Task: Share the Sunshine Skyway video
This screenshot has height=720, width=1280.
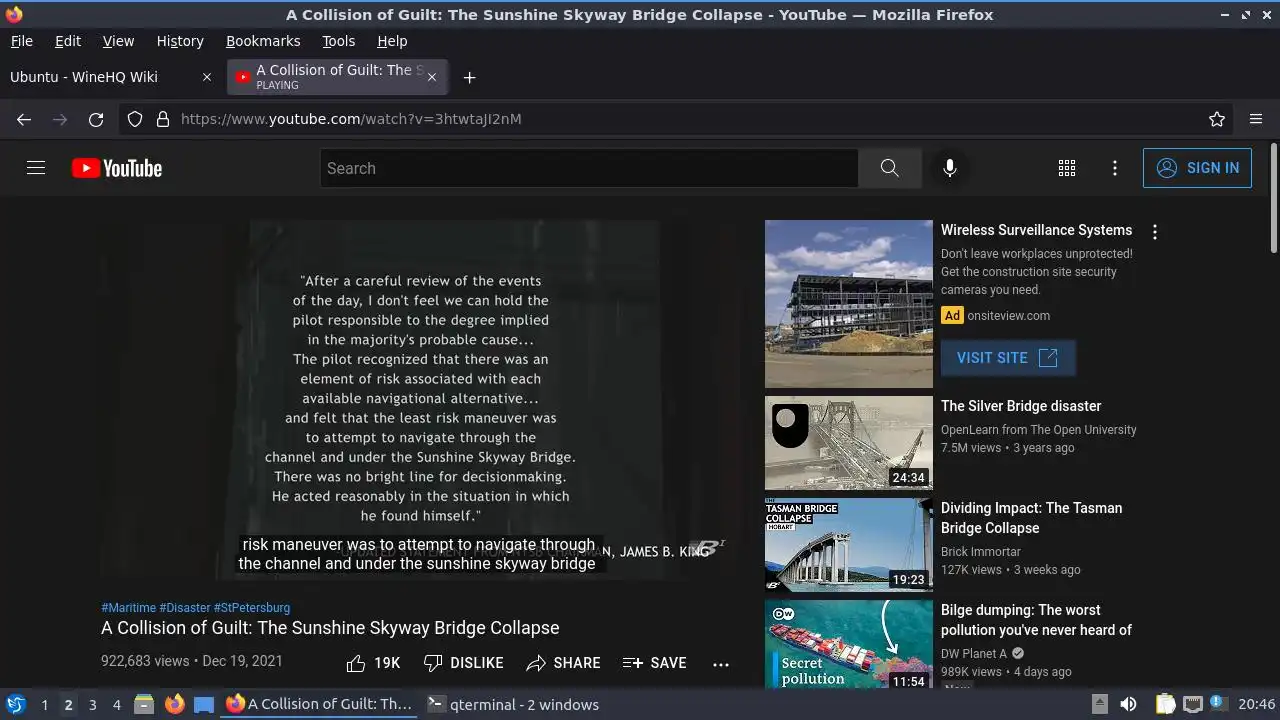Action: [x=563, y=663]
